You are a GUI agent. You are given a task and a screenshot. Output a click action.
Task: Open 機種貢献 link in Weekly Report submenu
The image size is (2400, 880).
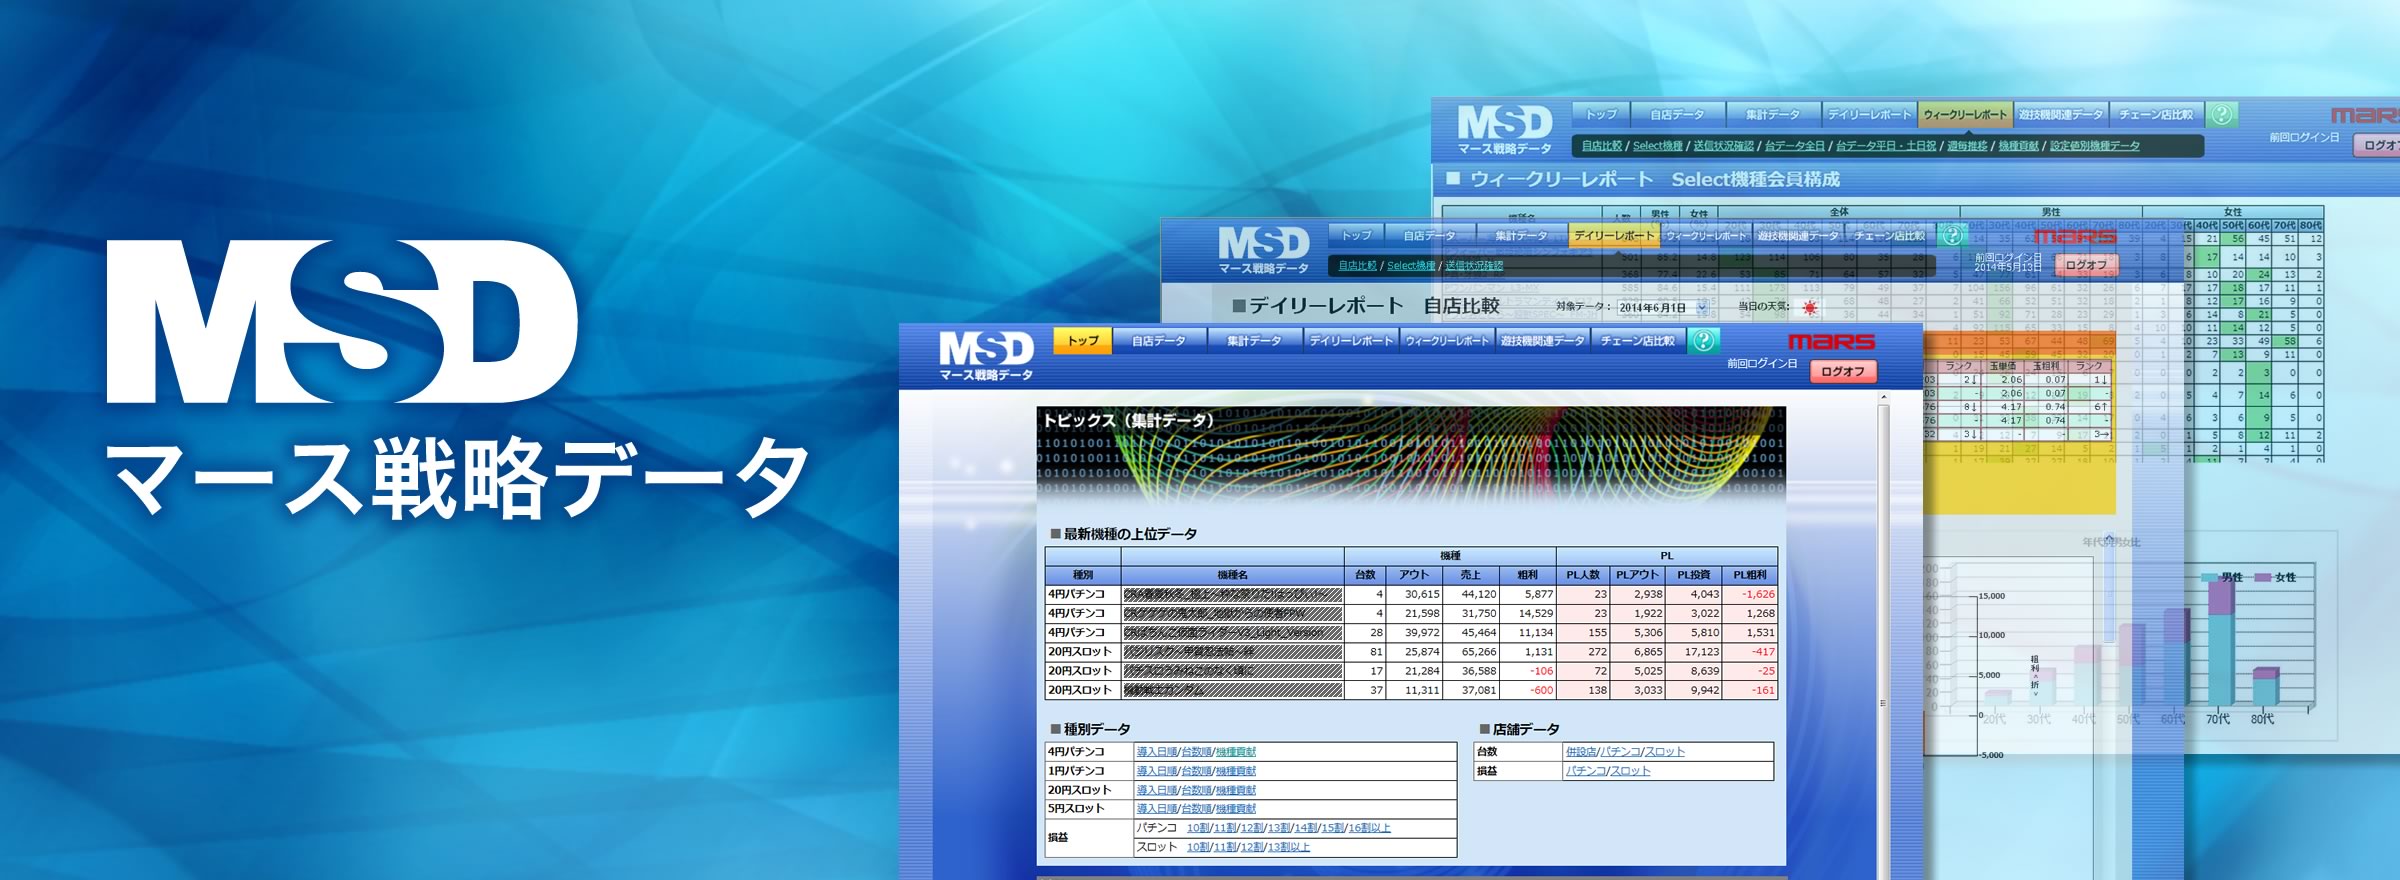2018,146
